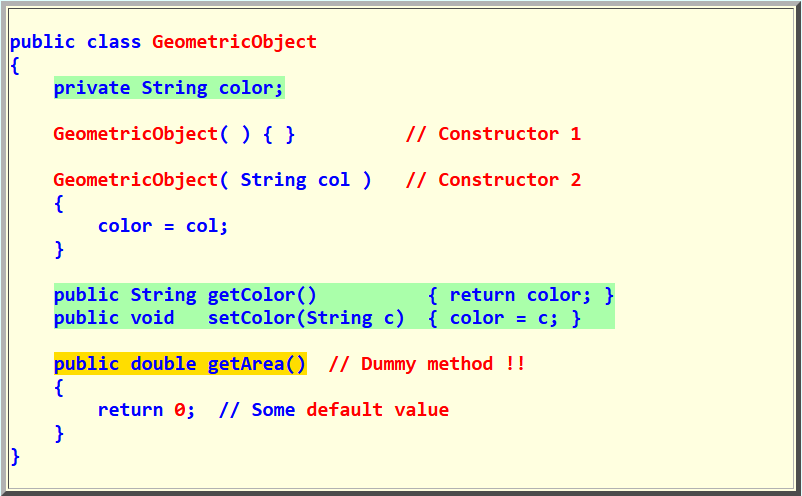
Task: Click the opening brace below the class declaration
Action: (15, 65)
